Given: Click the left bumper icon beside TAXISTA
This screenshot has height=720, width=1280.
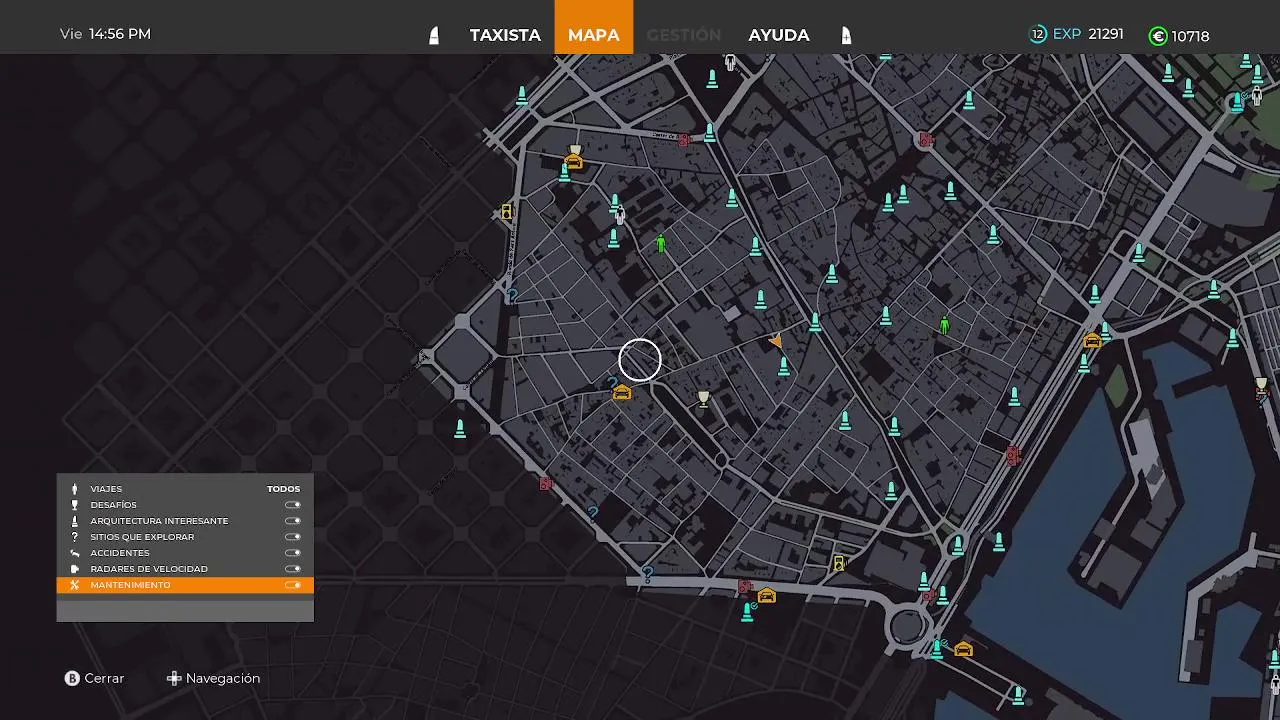Looking at the screenshot, I should [433, 36].
